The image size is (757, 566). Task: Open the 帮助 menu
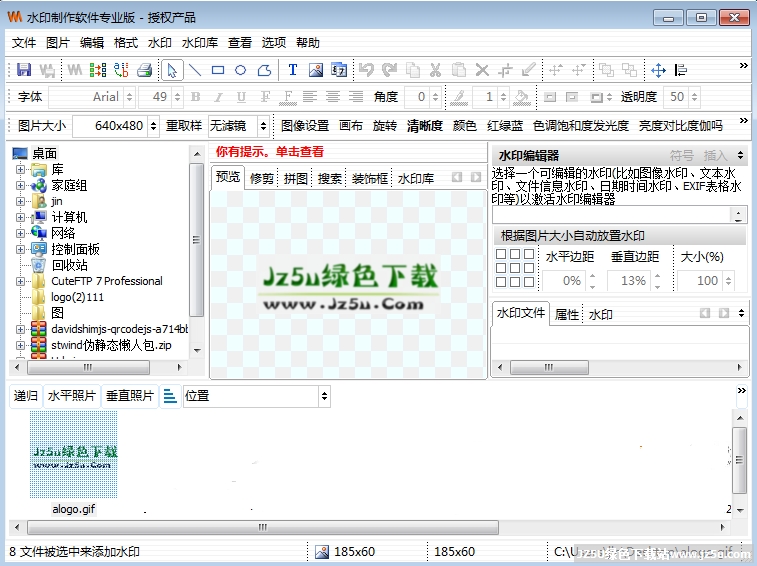coord(308,43)
